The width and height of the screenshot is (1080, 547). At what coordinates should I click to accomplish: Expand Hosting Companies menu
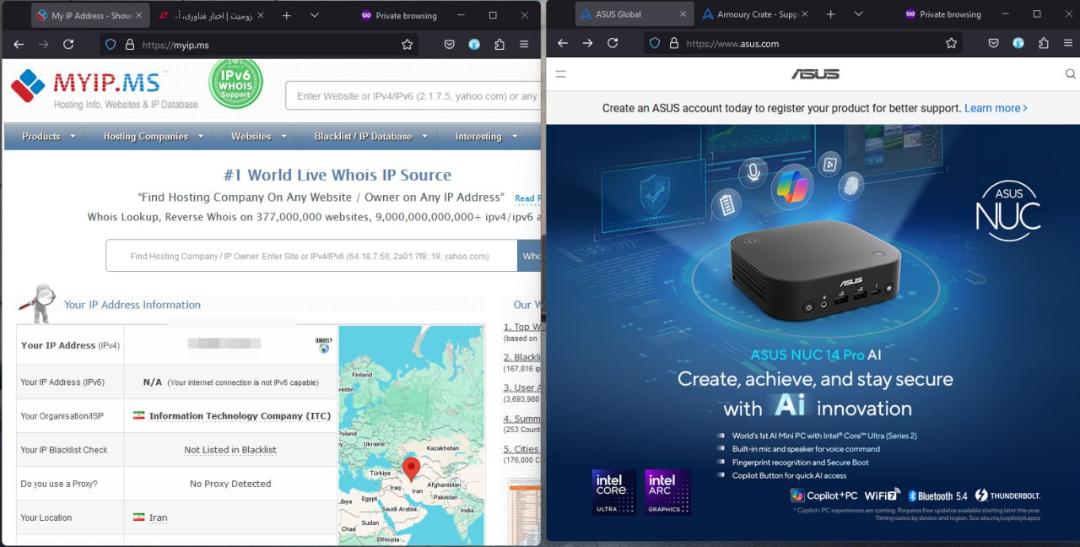[x=153, y=136]
